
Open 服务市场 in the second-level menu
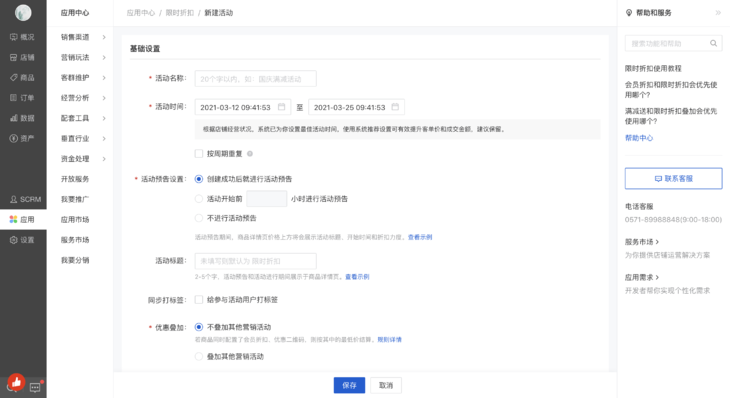[75, 240]
